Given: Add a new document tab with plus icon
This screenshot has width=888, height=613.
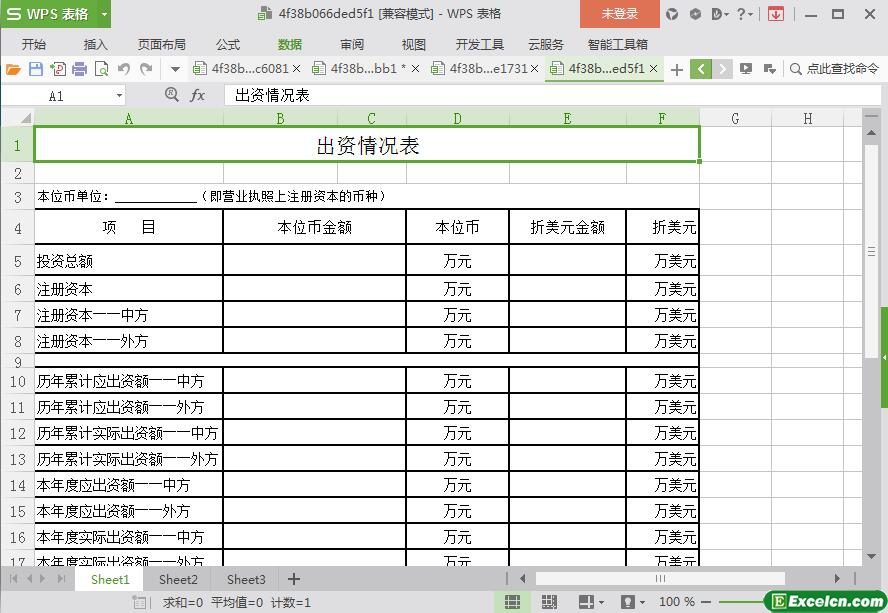Looking at the screenshot, I should pos(676,70).
